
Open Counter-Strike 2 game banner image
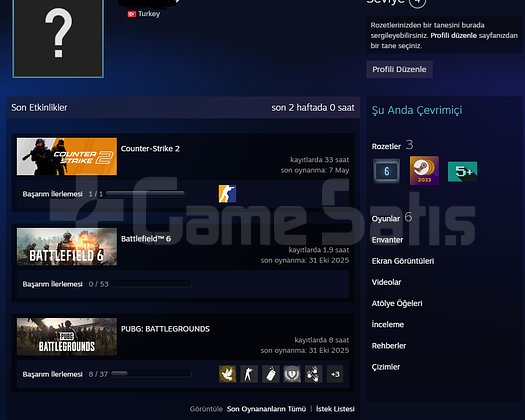tap(67, 156)
